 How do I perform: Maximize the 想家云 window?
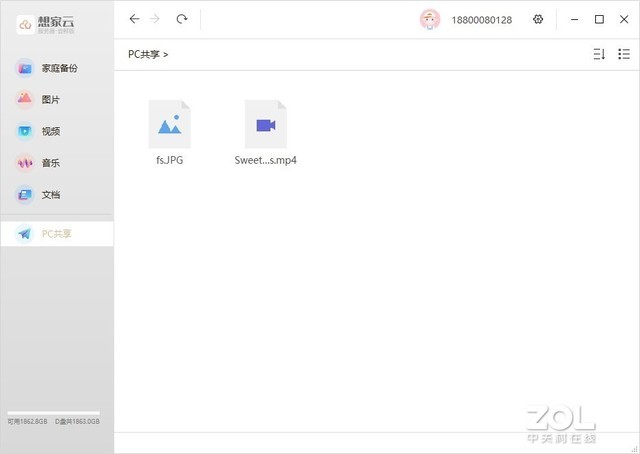point(599,19)
